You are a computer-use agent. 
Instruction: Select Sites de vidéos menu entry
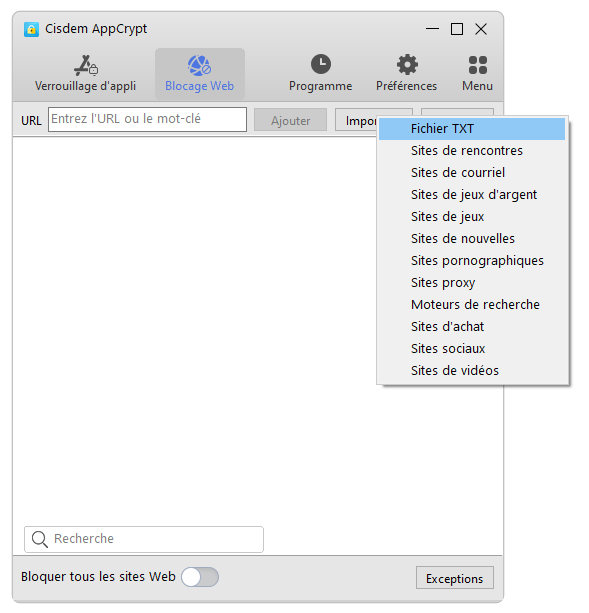[x=472, y=370]
